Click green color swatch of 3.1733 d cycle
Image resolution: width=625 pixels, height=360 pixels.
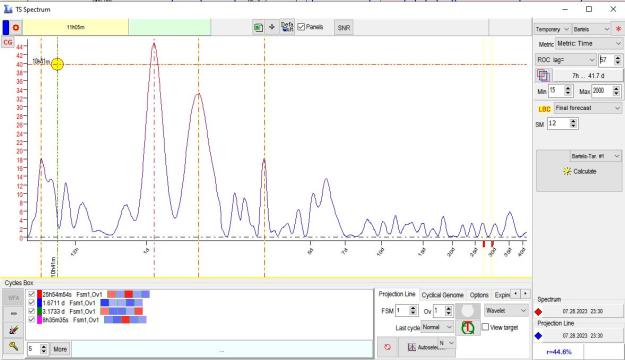click(39, 311)
